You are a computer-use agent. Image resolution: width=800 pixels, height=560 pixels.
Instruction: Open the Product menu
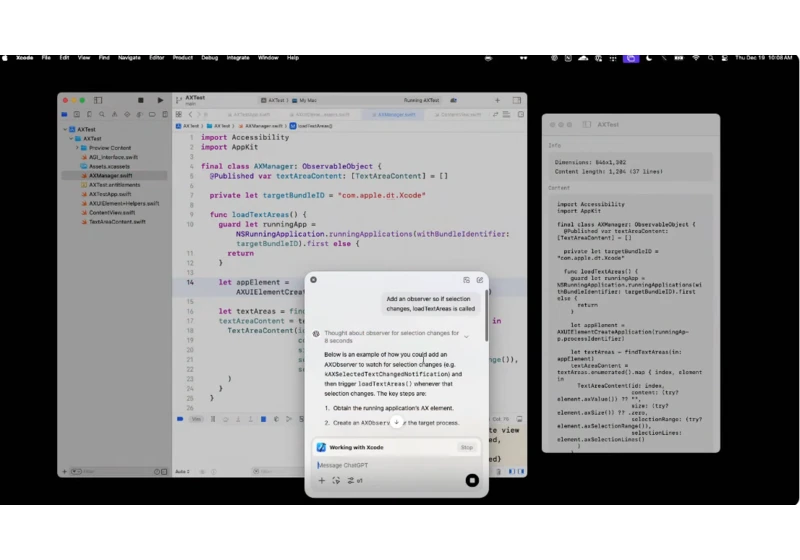183,58
